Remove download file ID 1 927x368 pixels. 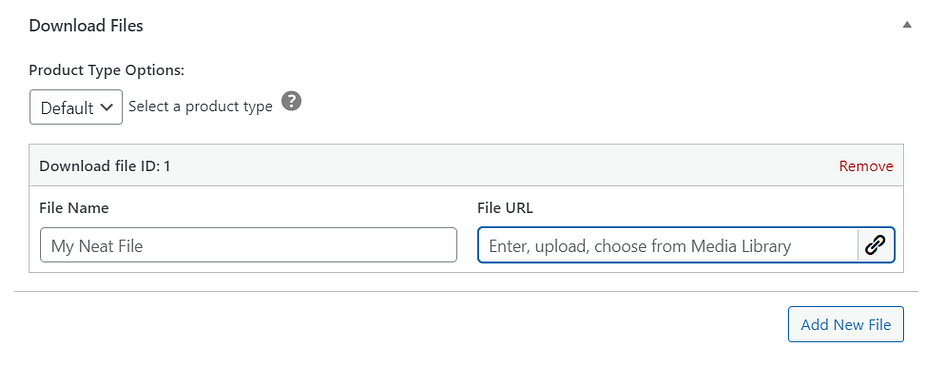pyautogui.click(x=866, y=166)
